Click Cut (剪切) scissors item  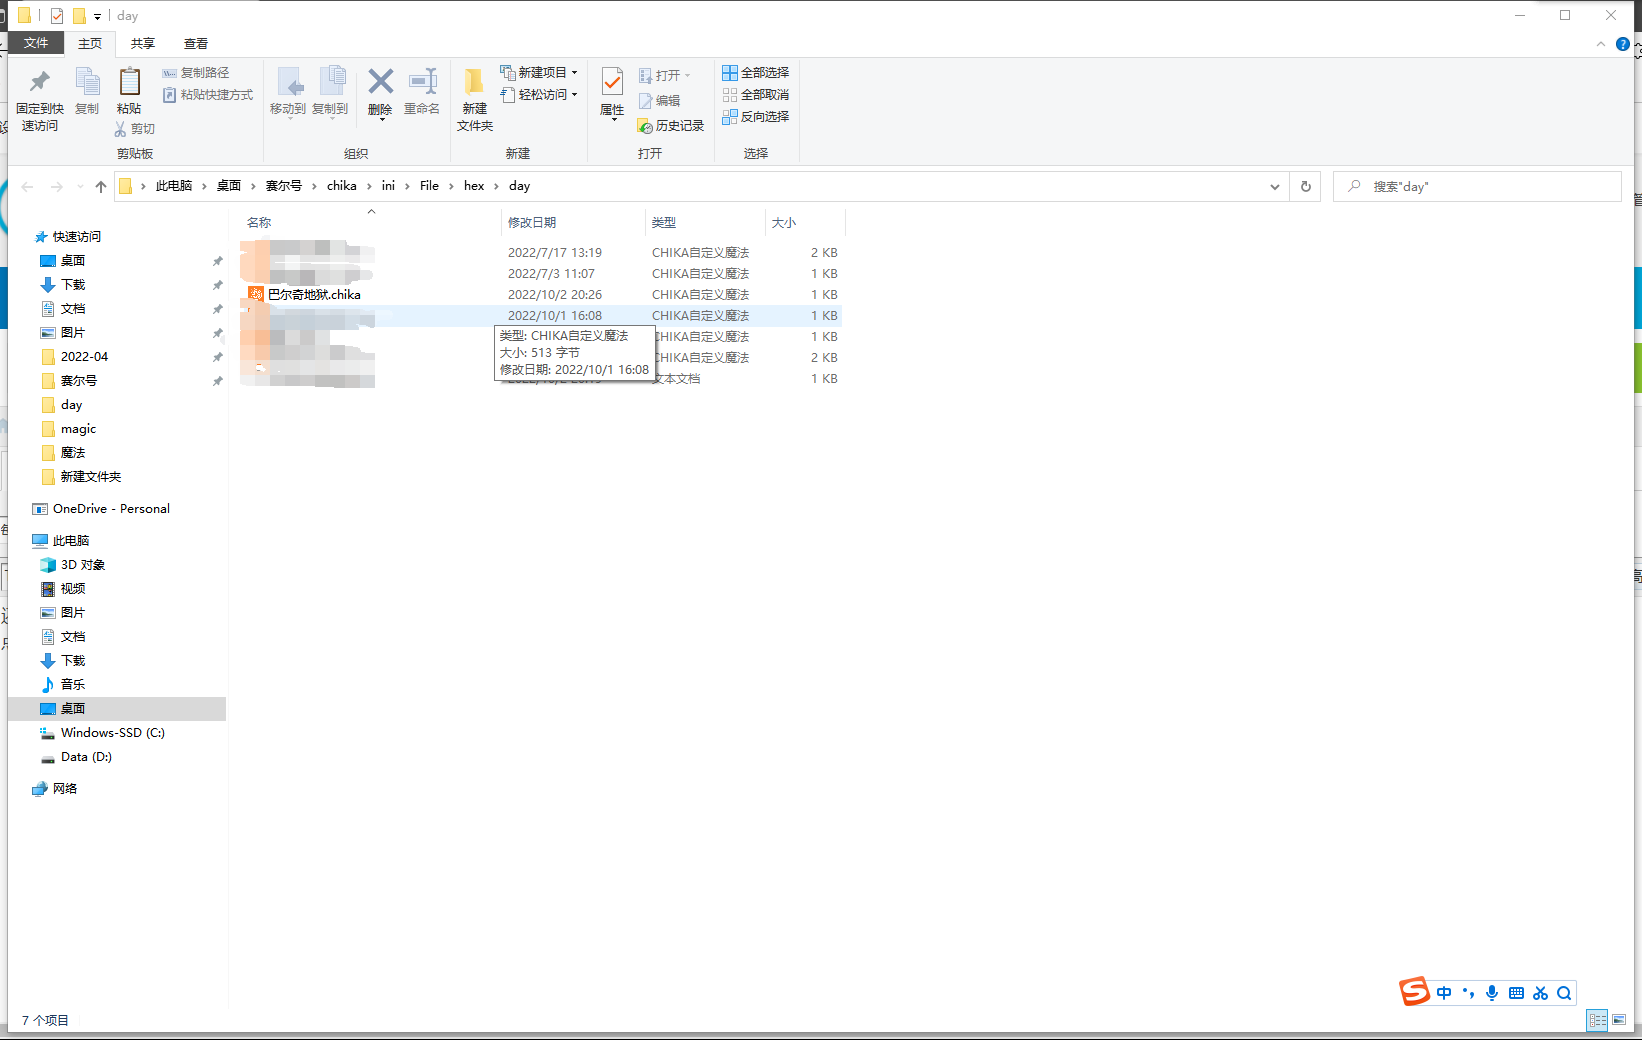tap(135, 129)
